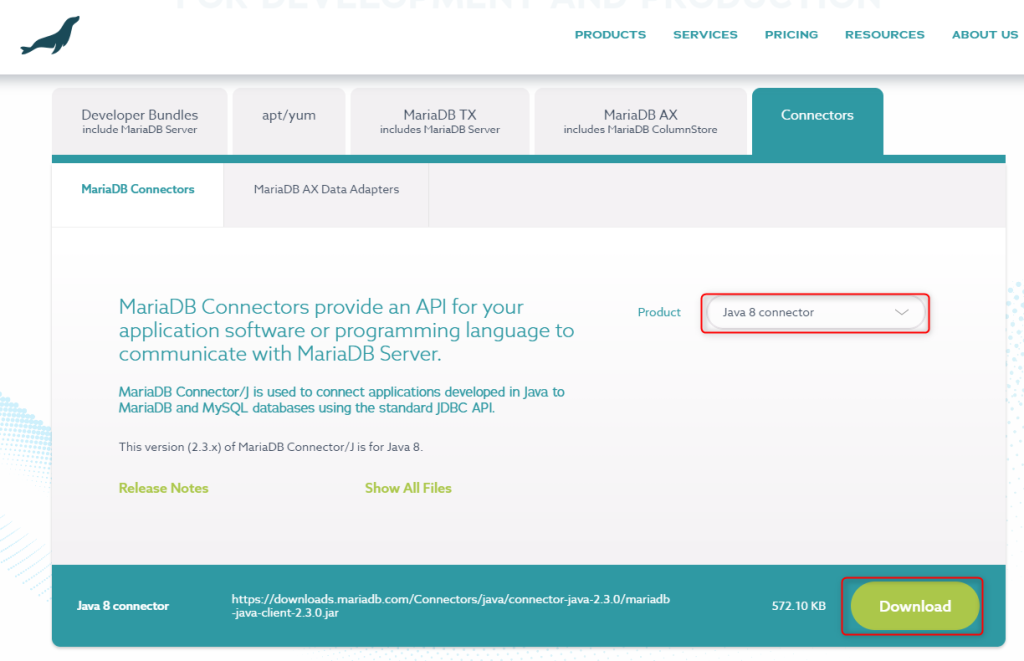Open the ABOUT US menu
The image size is (1024, 661).
pos(985,35)
